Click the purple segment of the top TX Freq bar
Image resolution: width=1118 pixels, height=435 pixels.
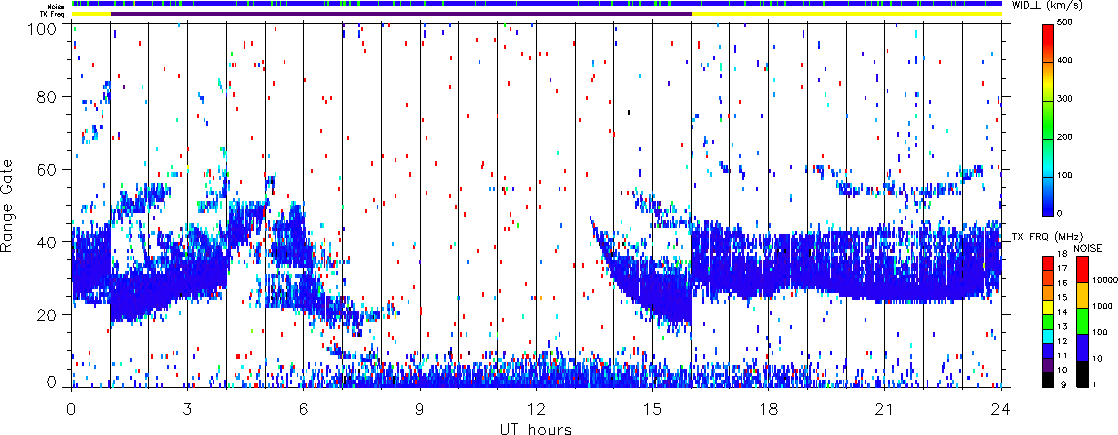click(x=401, y=14)
